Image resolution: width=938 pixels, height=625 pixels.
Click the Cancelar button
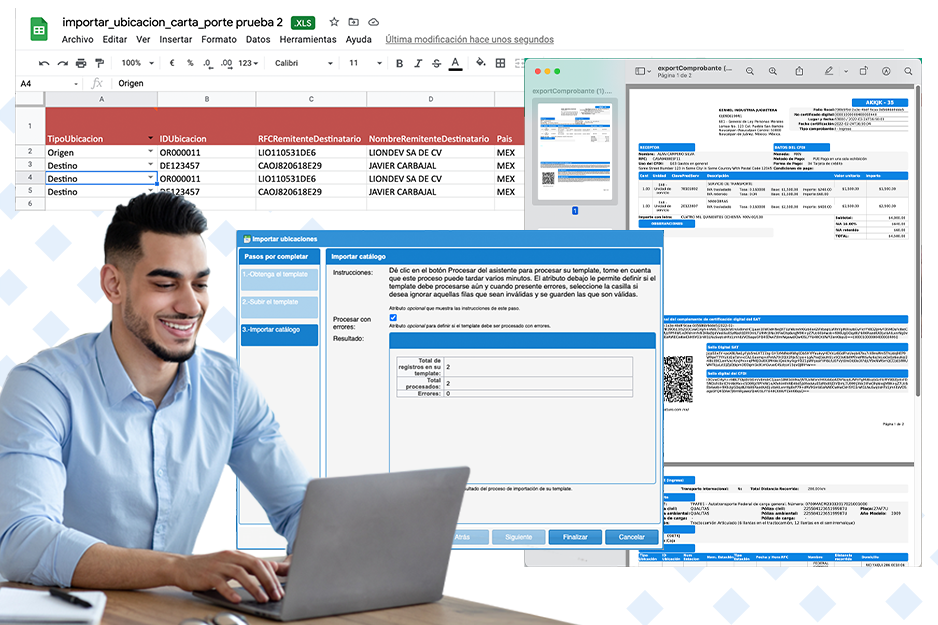click(x=631, y=537)
